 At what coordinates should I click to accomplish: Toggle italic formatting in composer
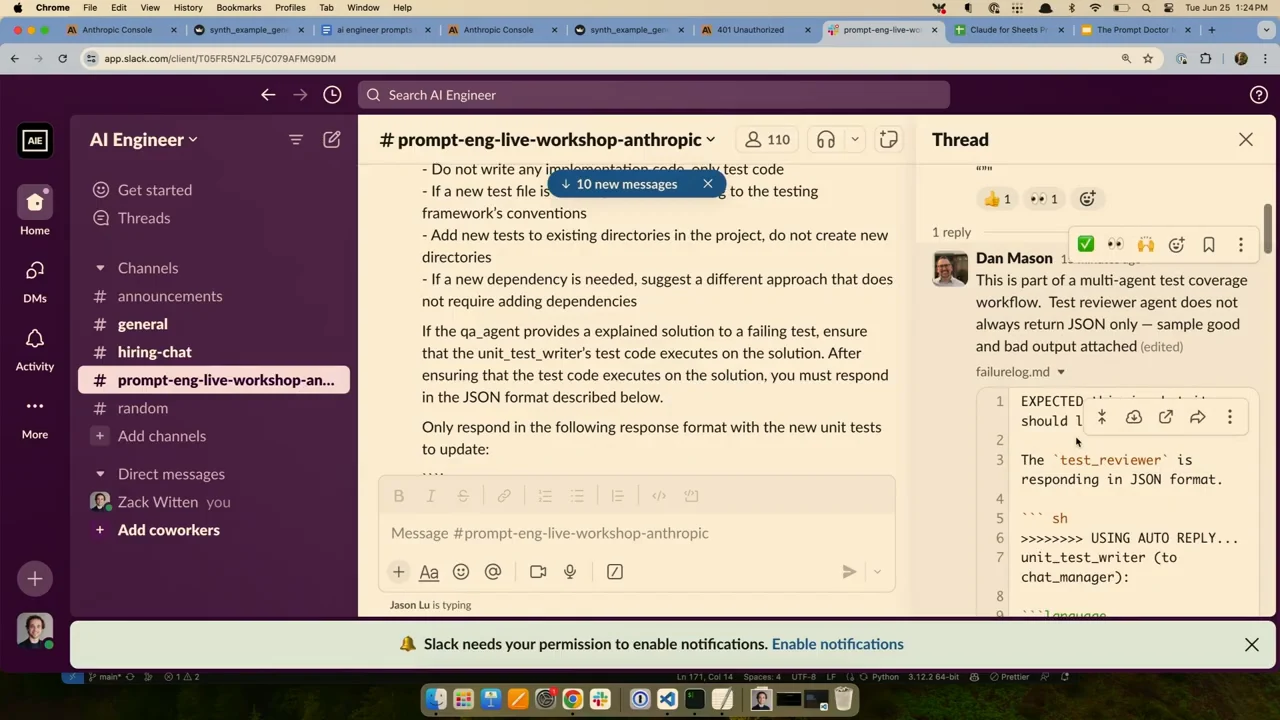click(430, 496)
